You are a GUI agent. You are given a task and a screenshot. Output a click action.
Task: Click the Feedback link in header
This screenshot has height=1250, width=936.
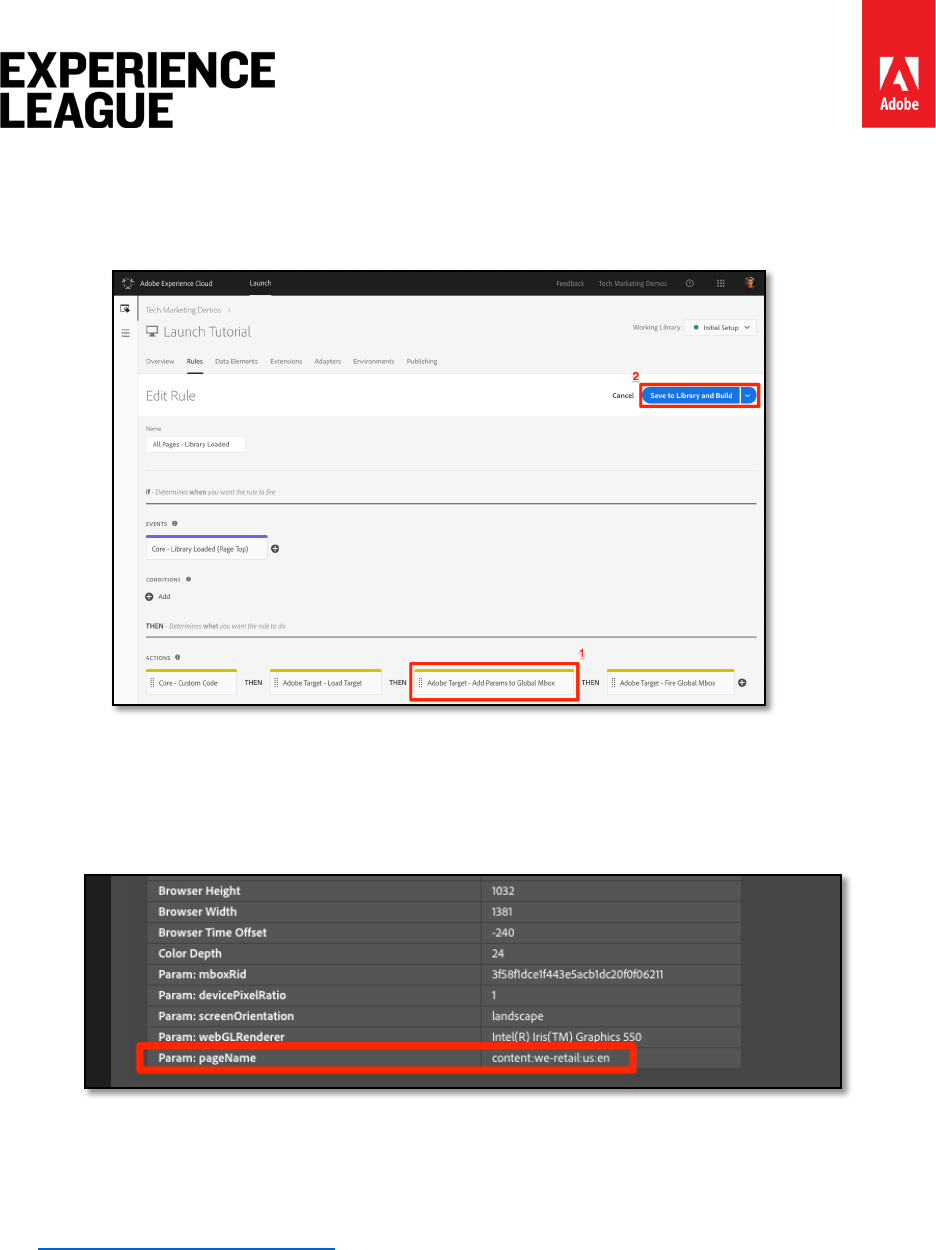click(570, 283)
